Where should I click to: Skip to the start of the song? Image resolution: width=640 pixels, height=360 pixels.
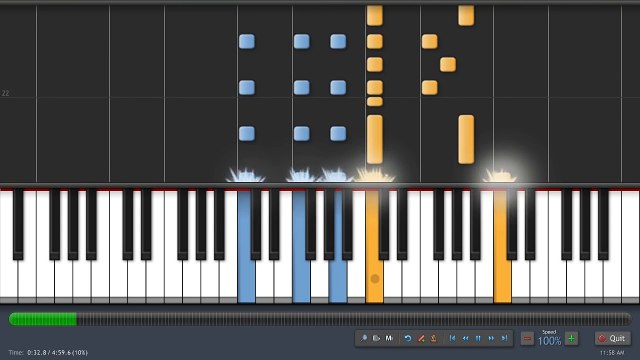point(452,338)
